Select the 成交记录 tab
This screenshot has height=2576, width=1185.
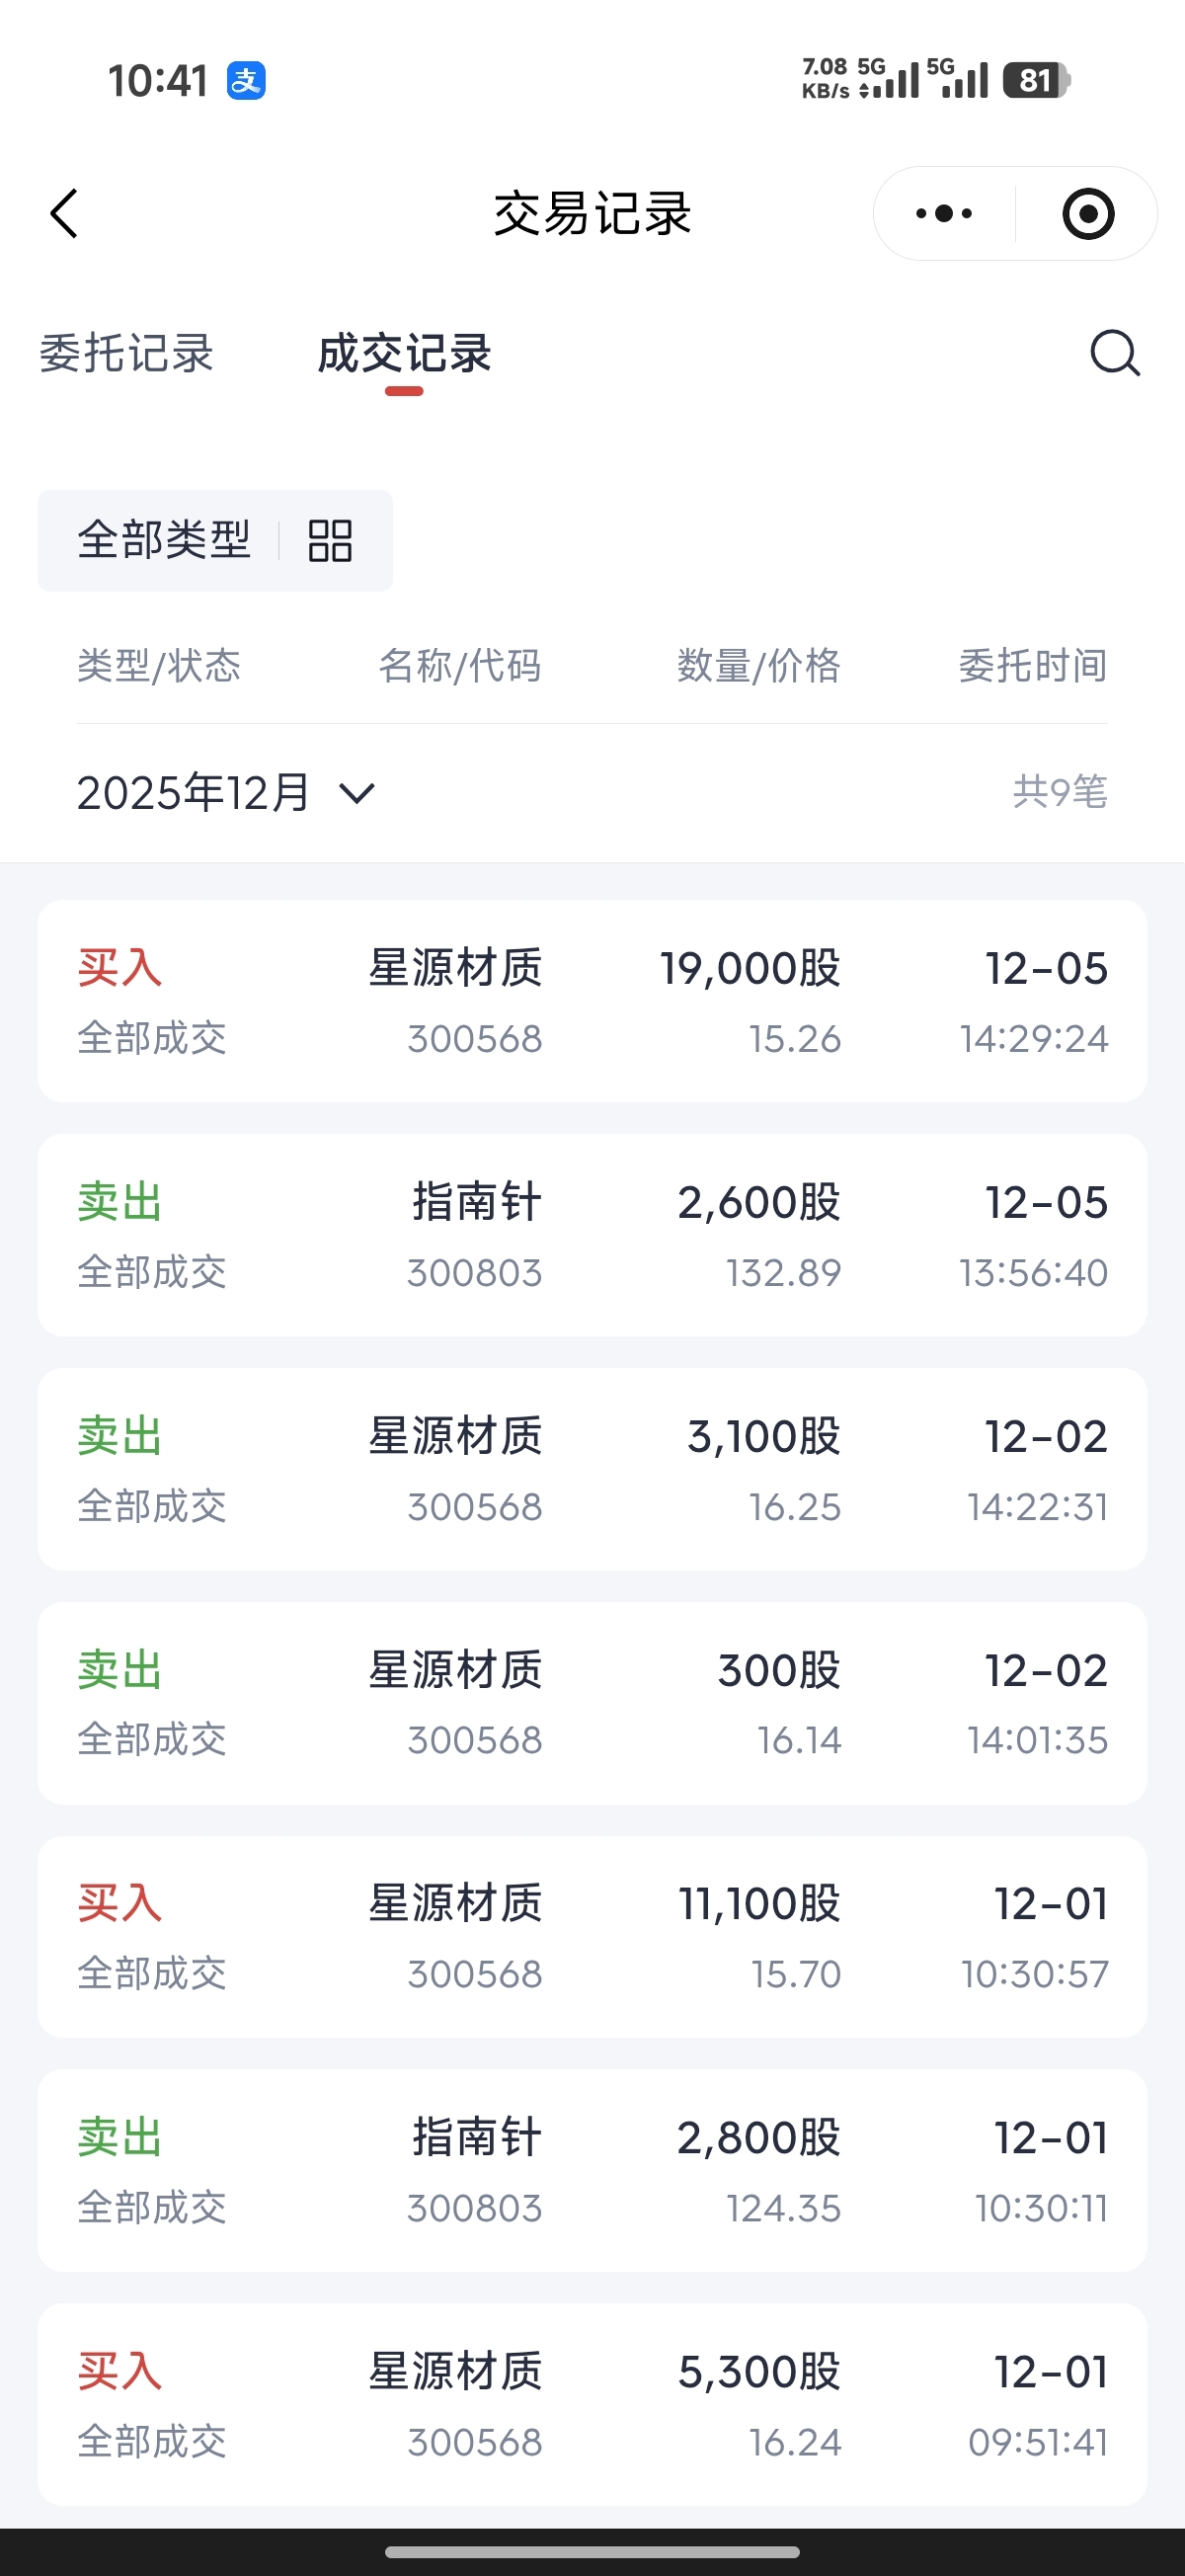point(404,353)
